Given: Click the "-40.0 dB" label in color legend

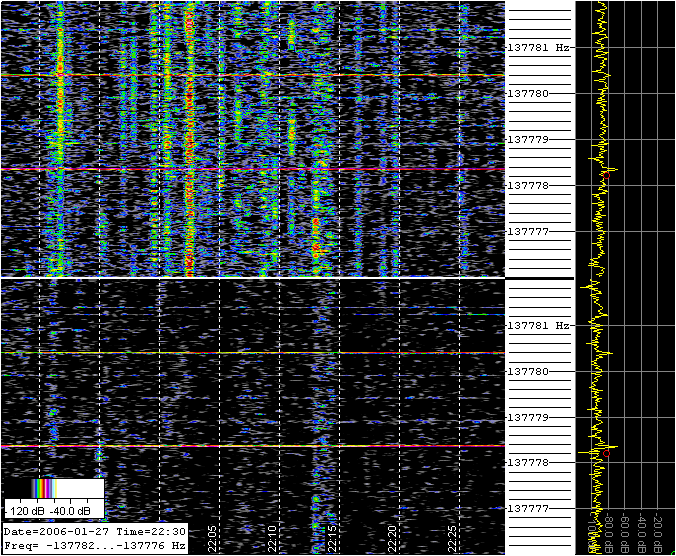Looking at the screenshot, I should 70,511.
